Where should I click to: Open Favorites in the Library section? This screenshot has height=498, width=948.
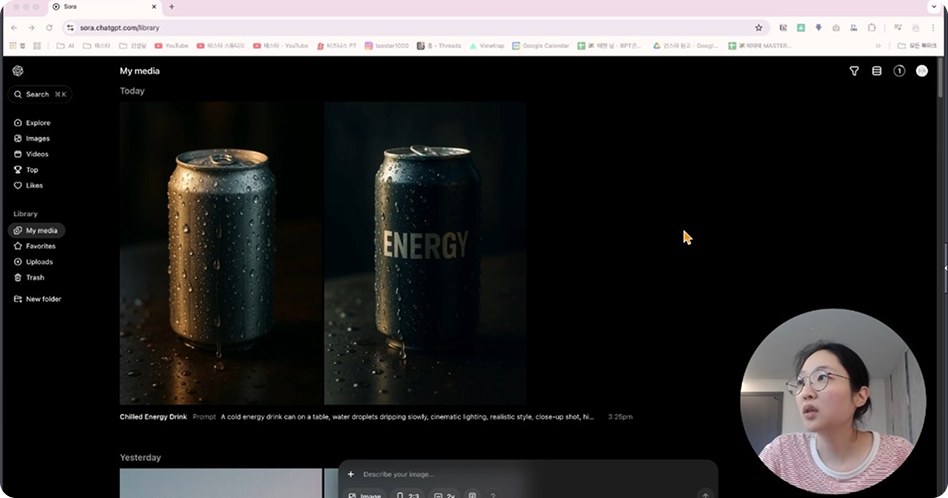40,246
